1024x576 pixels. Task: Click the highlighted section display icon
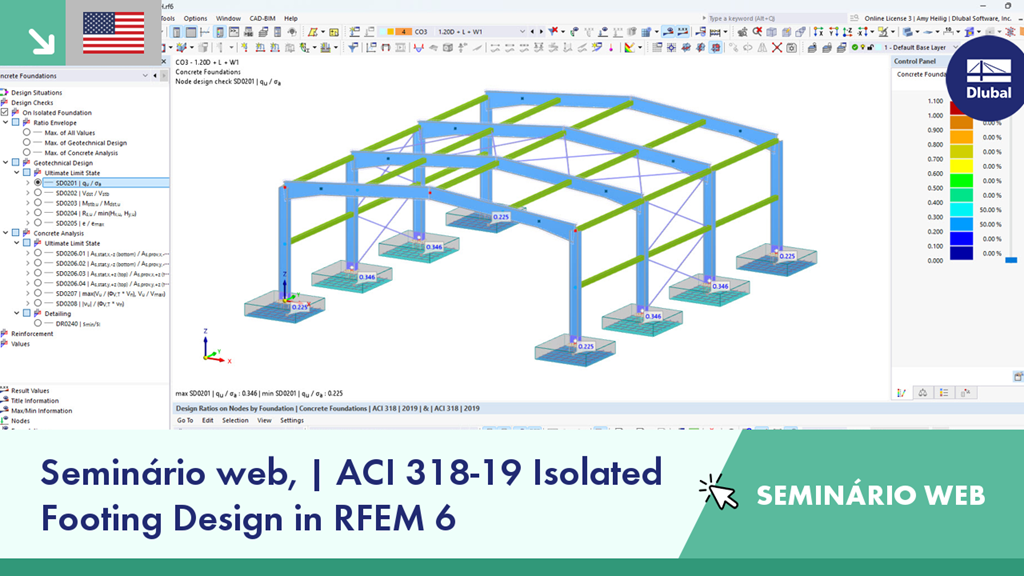click(716, 48)
